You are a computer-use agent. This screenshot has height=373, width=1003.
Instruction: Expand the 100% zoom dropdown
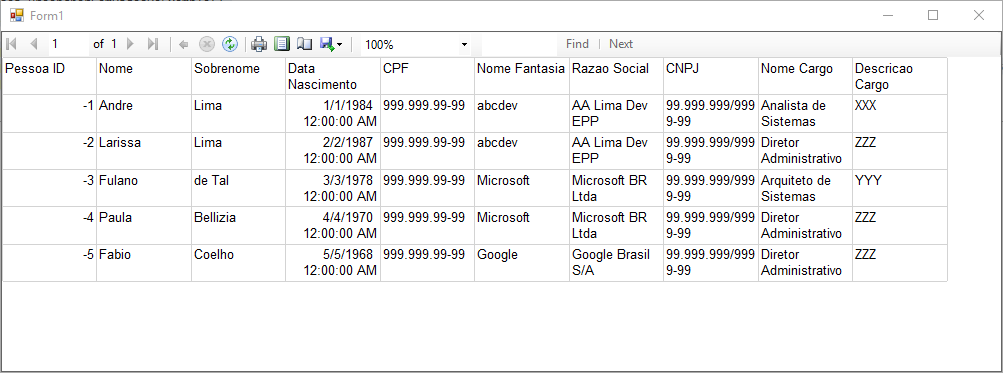point(416,45)
